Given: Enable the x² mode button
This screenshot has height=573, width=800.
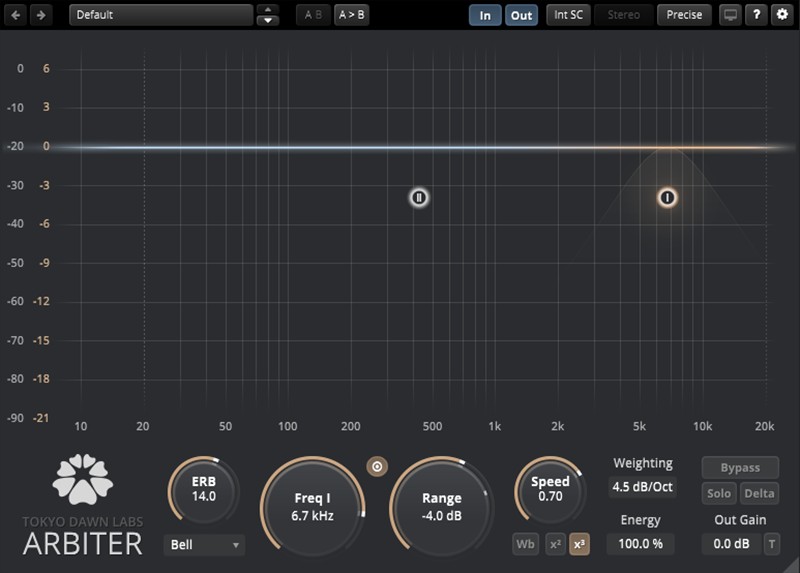Looking at the screenshot, I should tap(555, 544).
